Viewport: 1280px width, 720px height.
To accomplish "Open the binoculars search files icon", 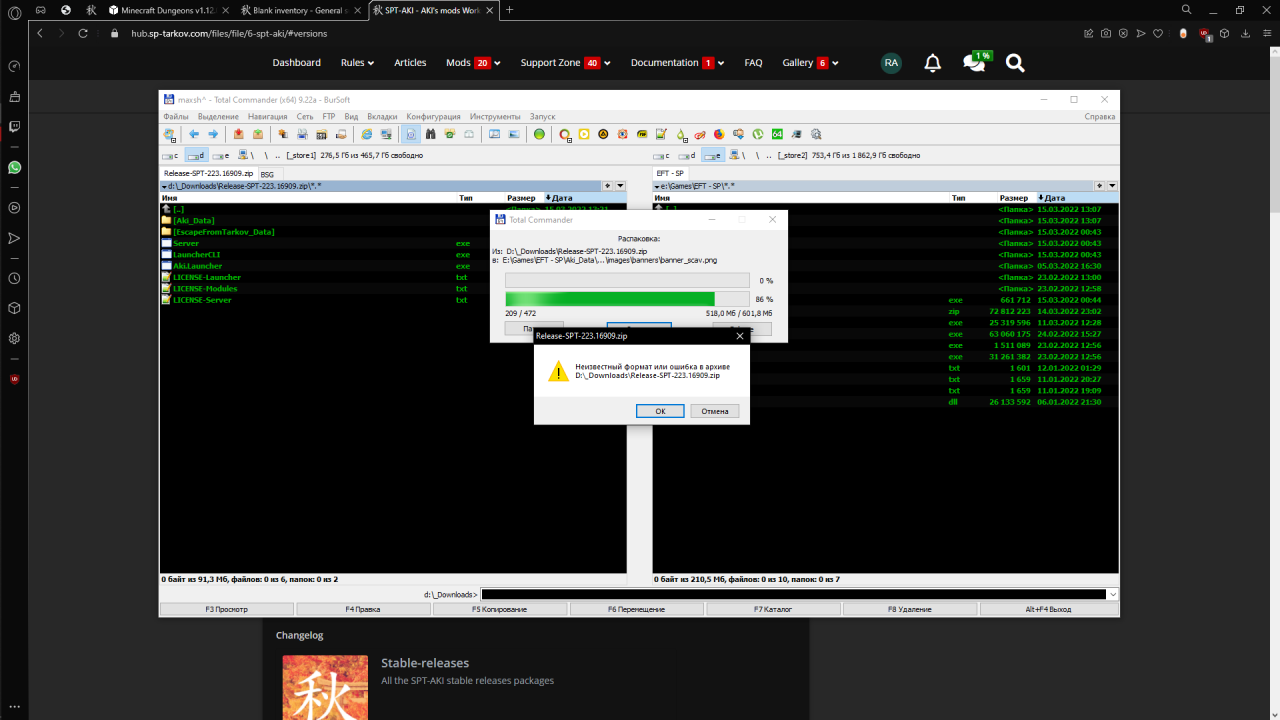I will 431,134.
